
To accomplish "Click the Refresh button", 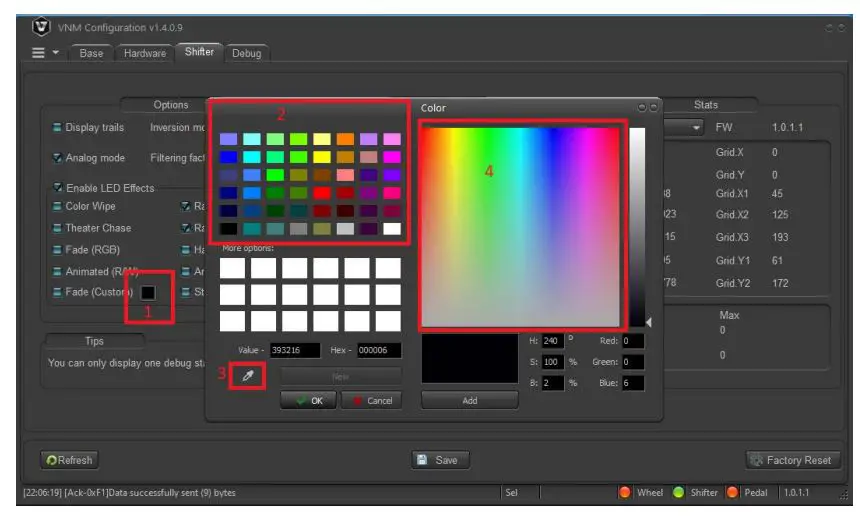I will point(70,460).
